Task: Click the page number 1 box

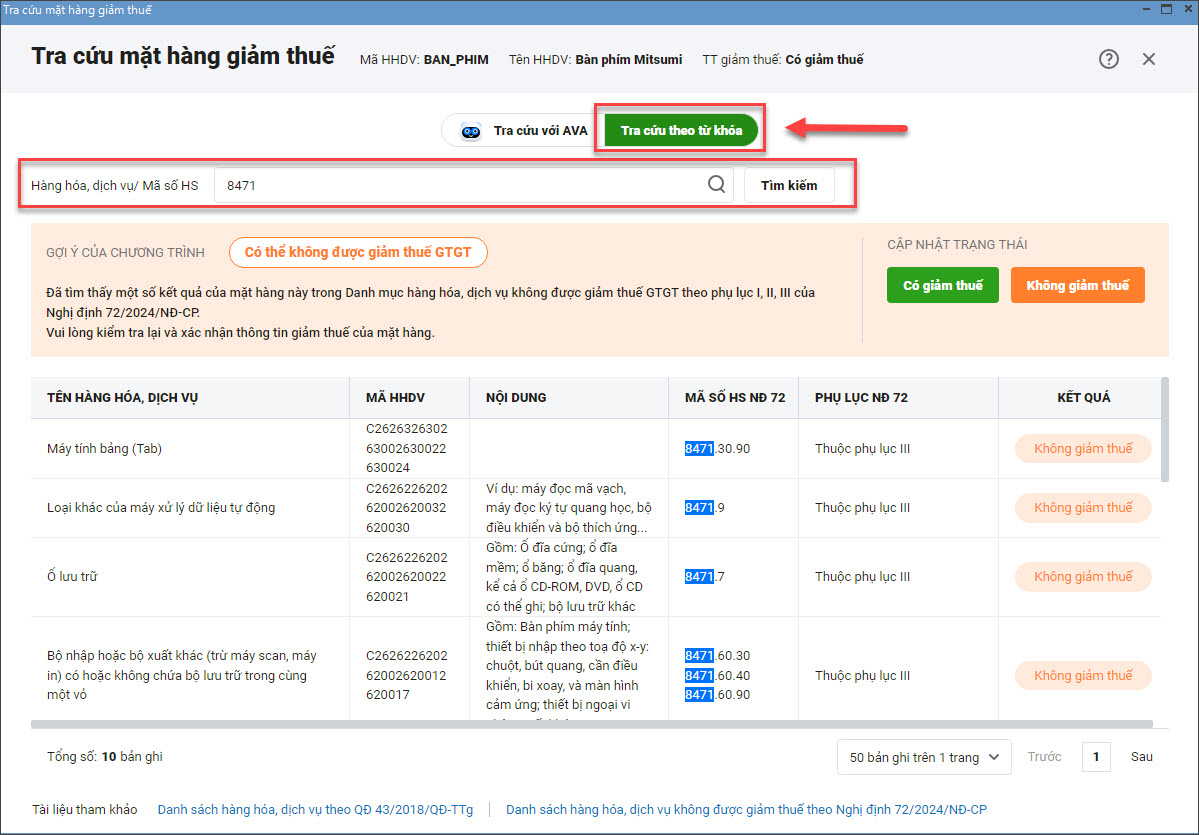Action: pyautogui.click(x=1096, y=757)
